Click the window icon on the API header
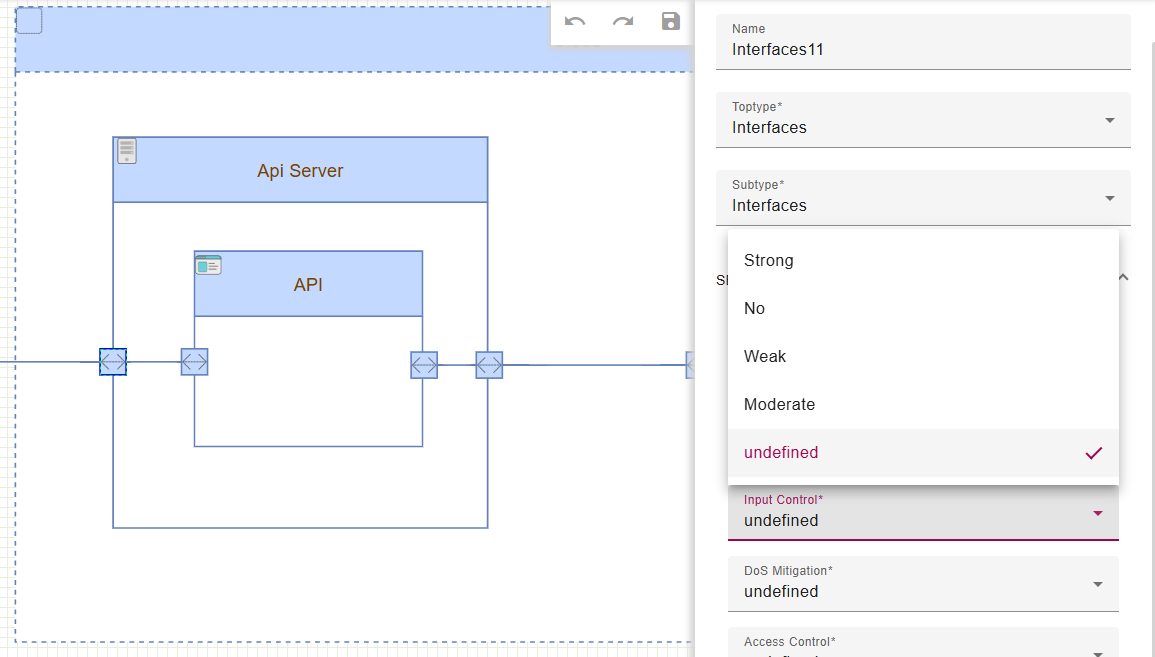This screenshot has height=657, width=1155. click(207, 264)
